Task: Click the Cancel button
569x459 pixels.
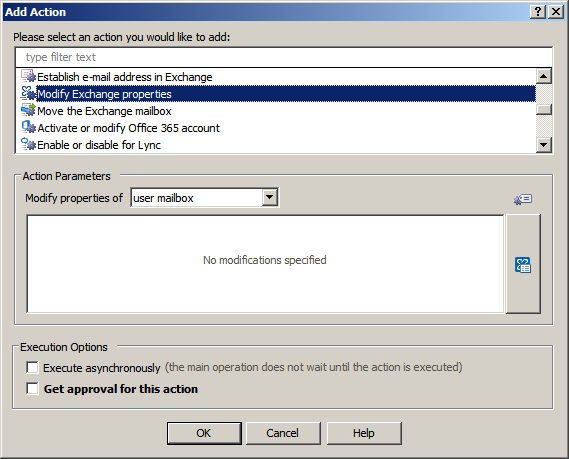Action: pos(283,433)
